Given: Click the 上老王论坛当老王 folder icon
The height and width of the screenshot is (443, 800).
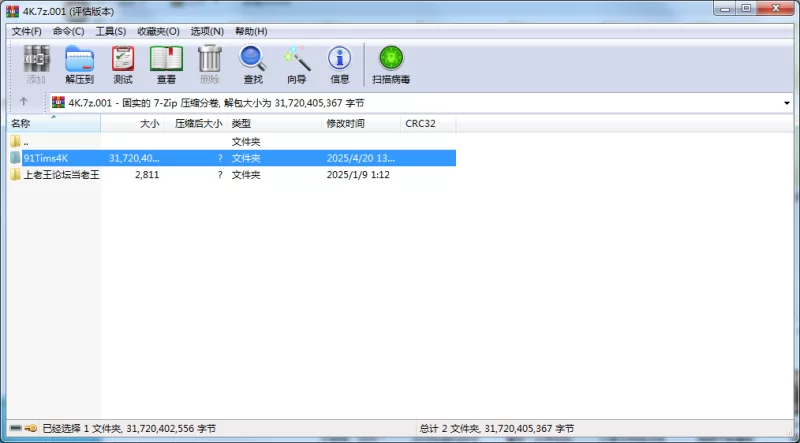Looking at the screenshot, I should 15,175.
